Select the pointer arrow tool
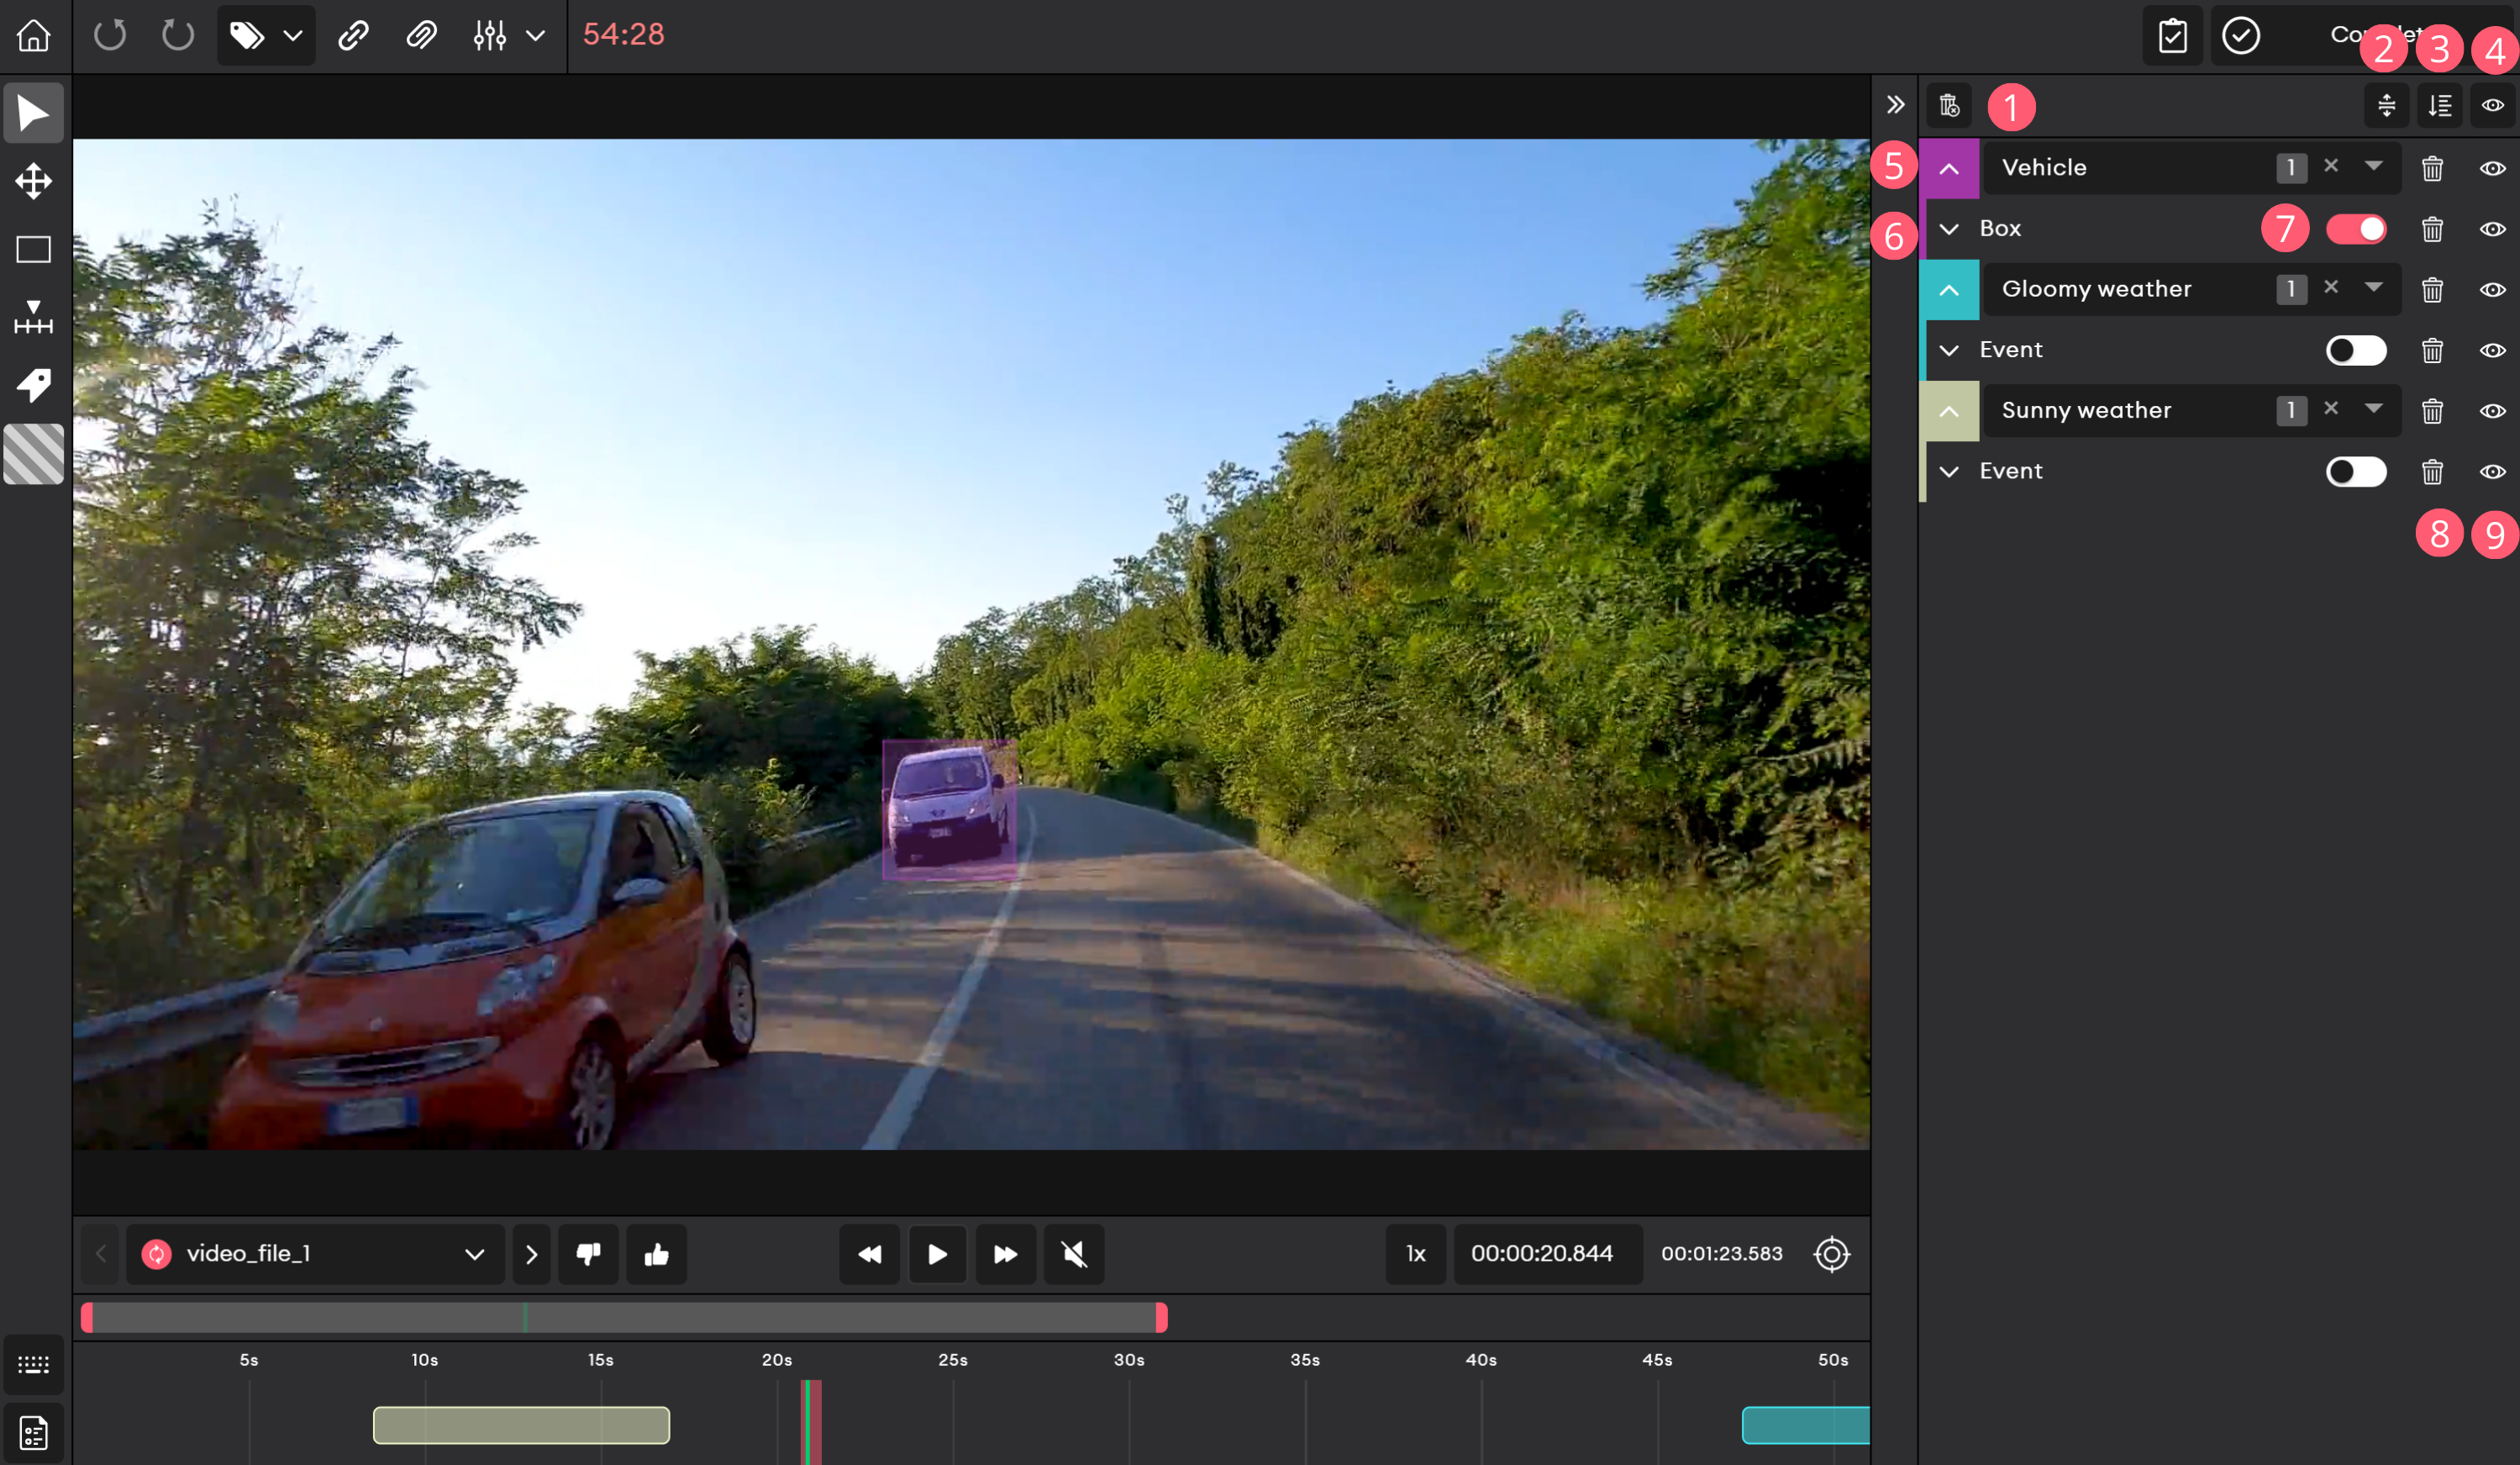 tap(33, 113)
